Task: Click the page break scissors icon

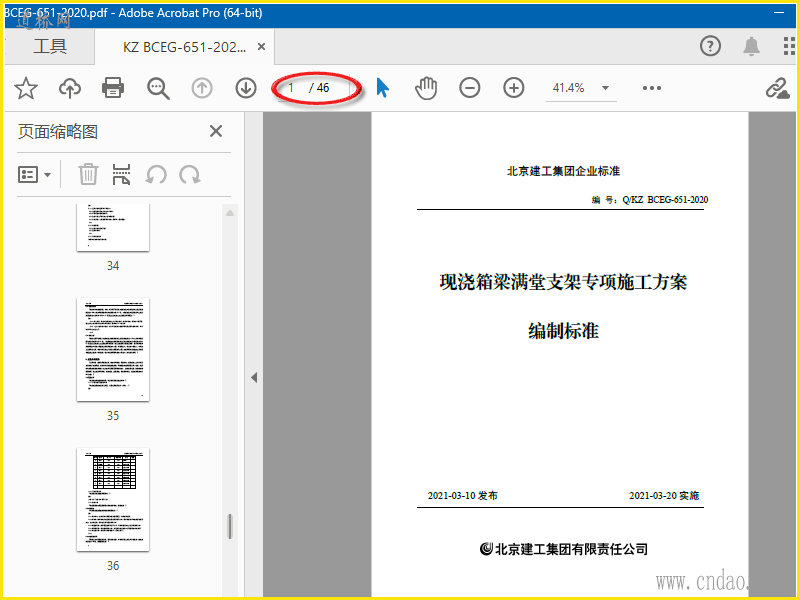Action: coord(121,174)
